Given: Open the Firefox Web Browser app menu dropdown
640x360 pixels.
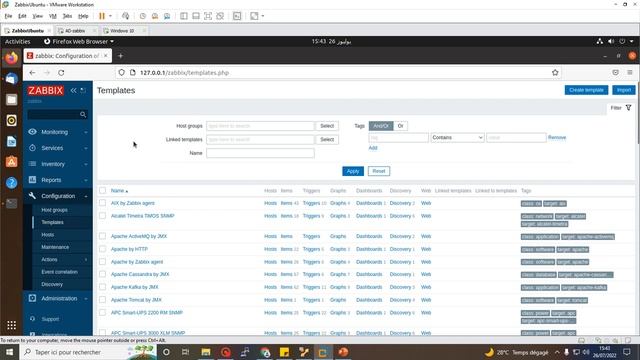Looking at the screenshot, I should (79, 41).
